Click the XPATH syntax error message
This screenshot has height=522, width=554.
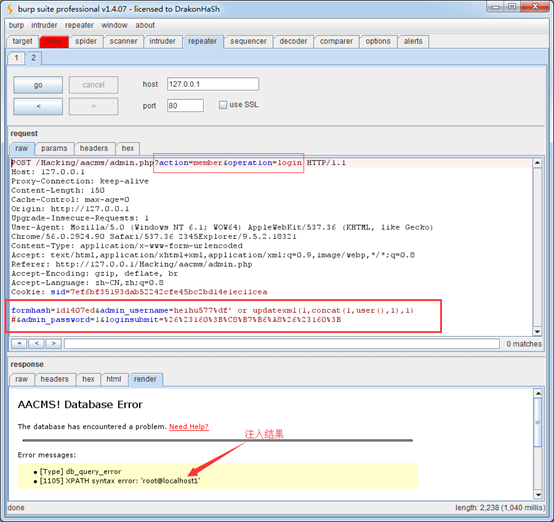click(120, 481)
